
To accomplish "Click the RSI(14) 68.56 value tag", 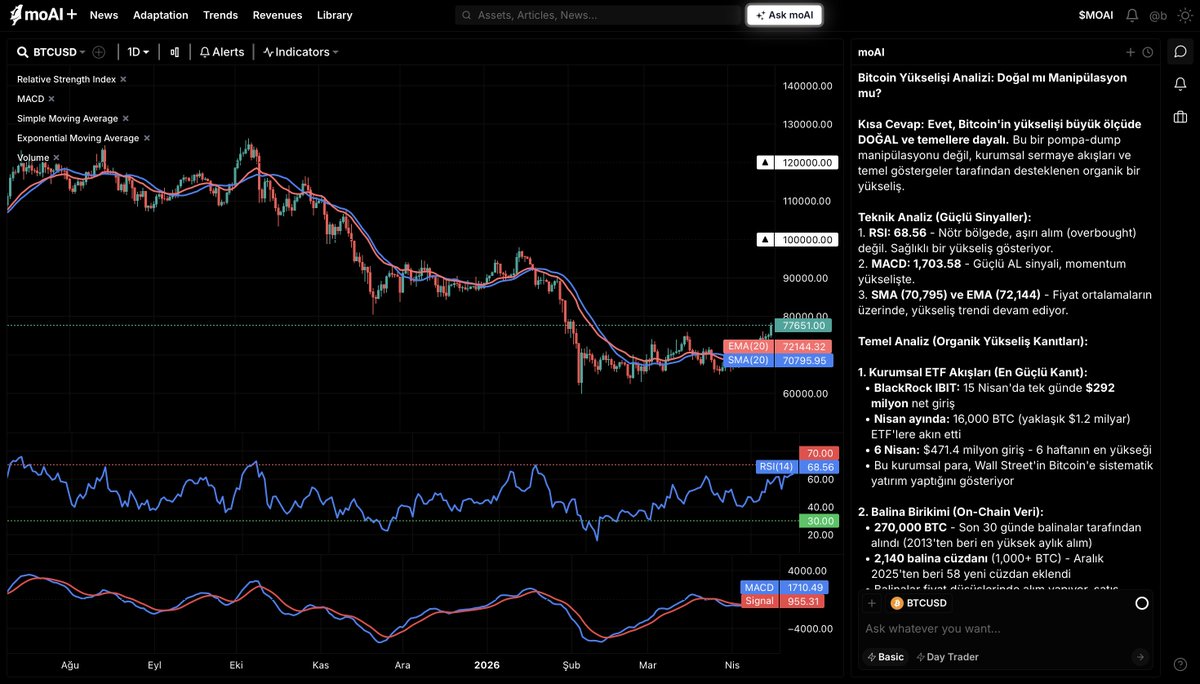I will [x=797, y=467].
